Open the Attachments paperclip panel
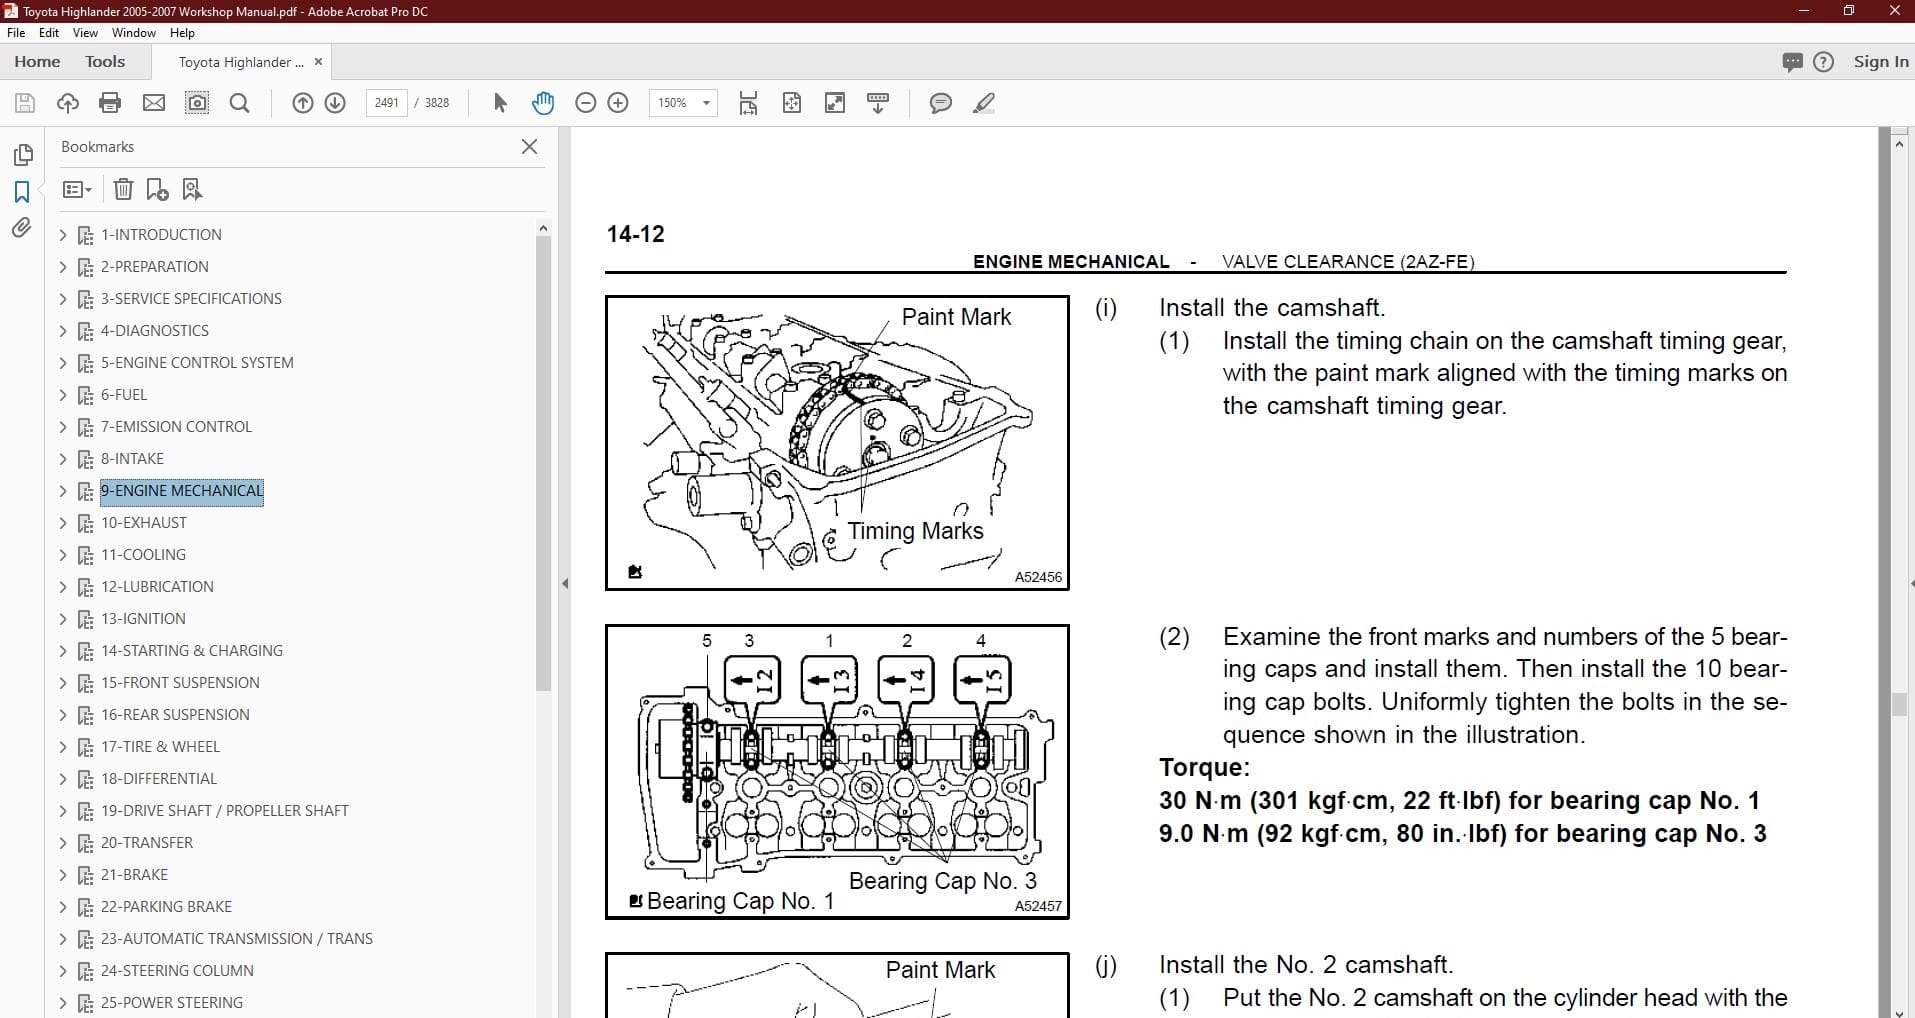 coord(22,228)
